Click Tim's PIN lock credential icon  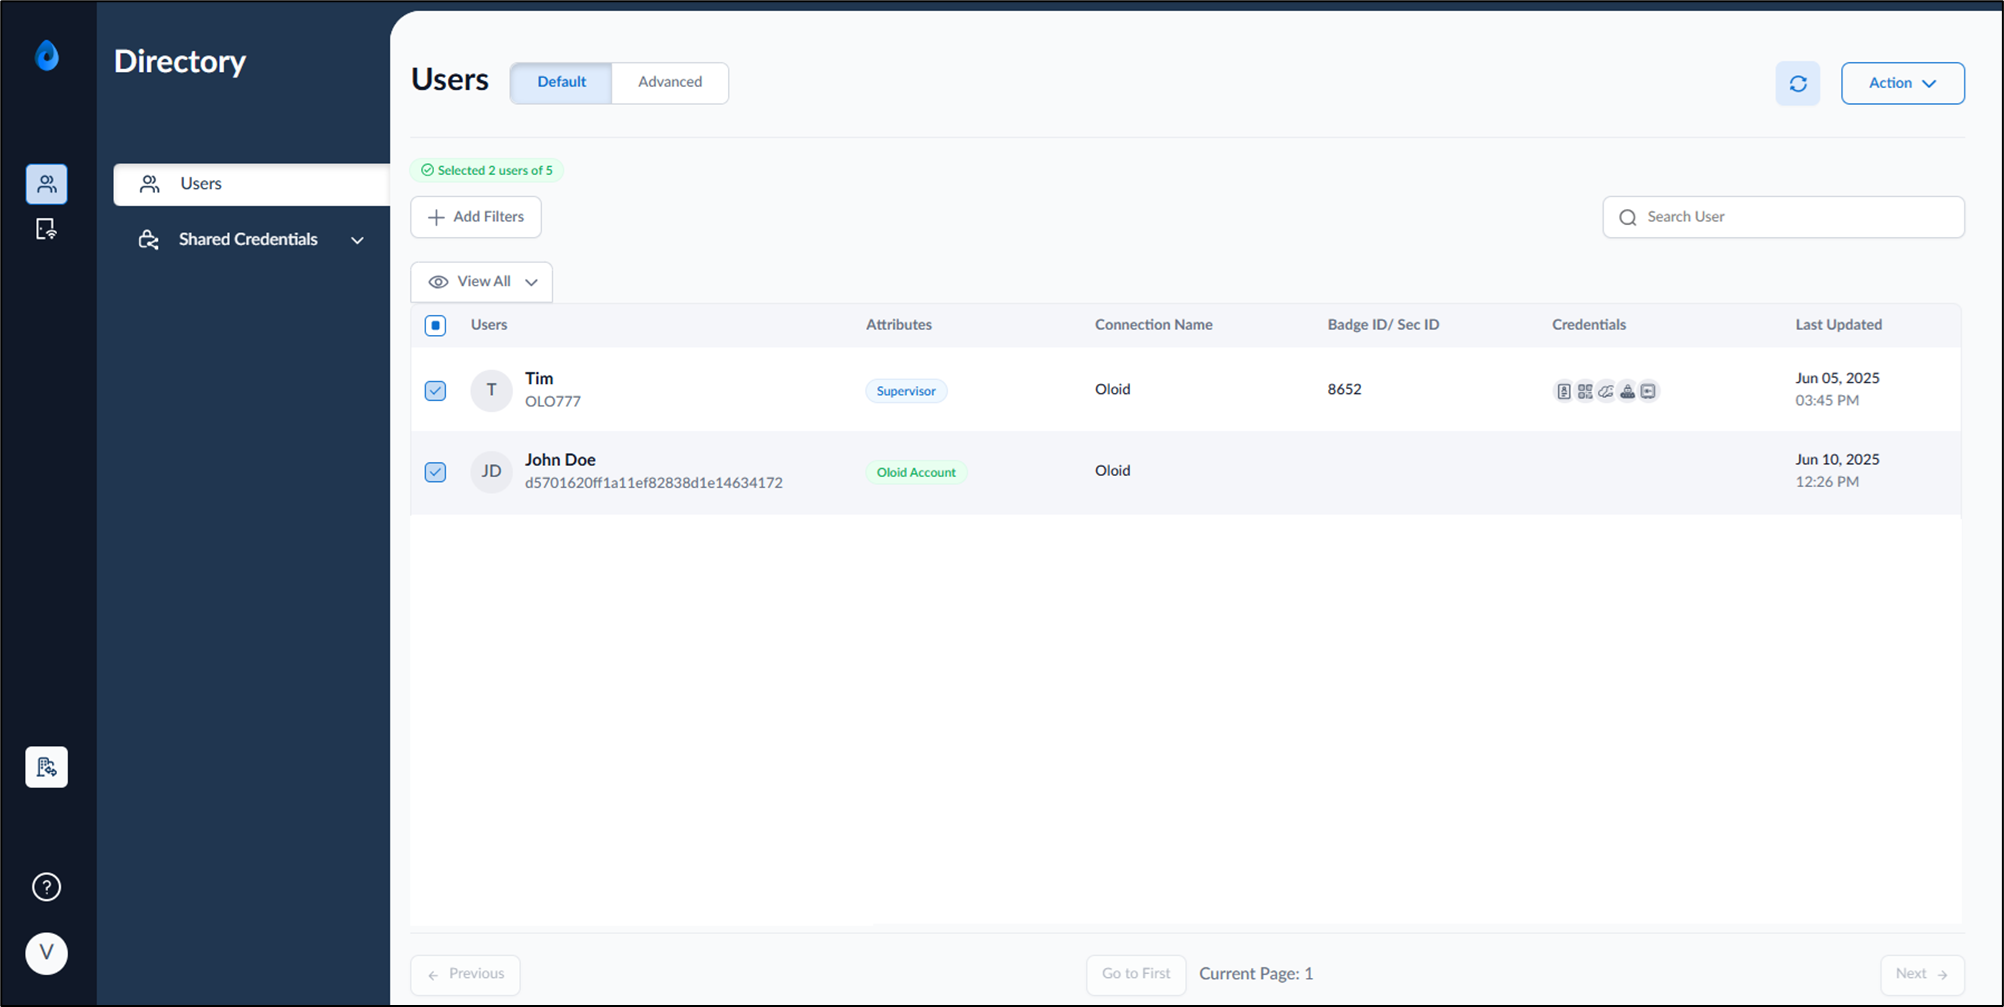[x=1627, y=391]
